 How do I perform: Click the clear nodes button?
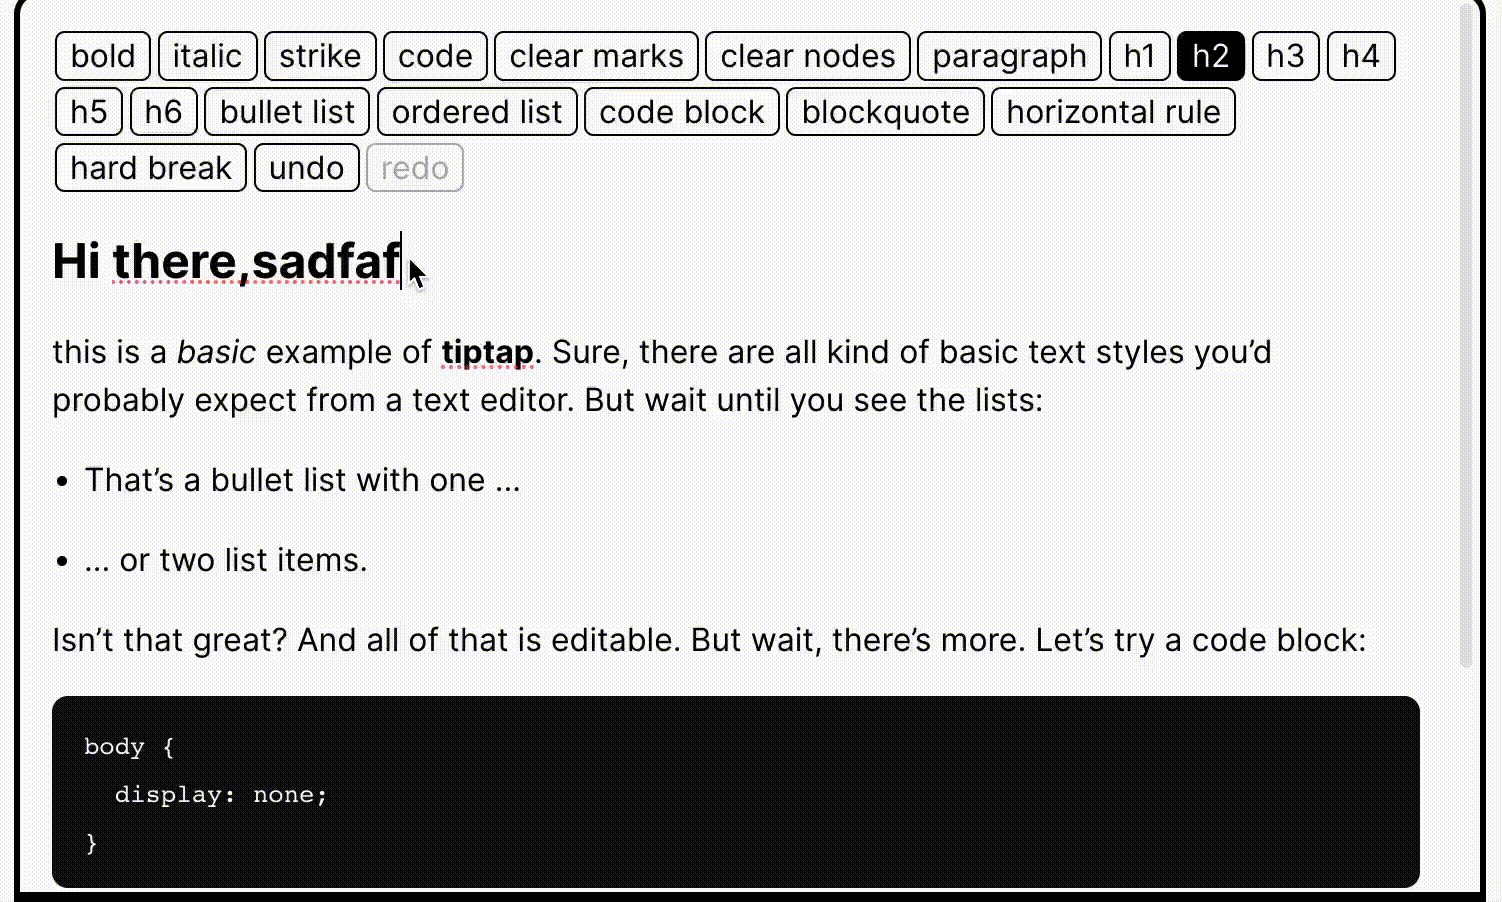point(807,56)
